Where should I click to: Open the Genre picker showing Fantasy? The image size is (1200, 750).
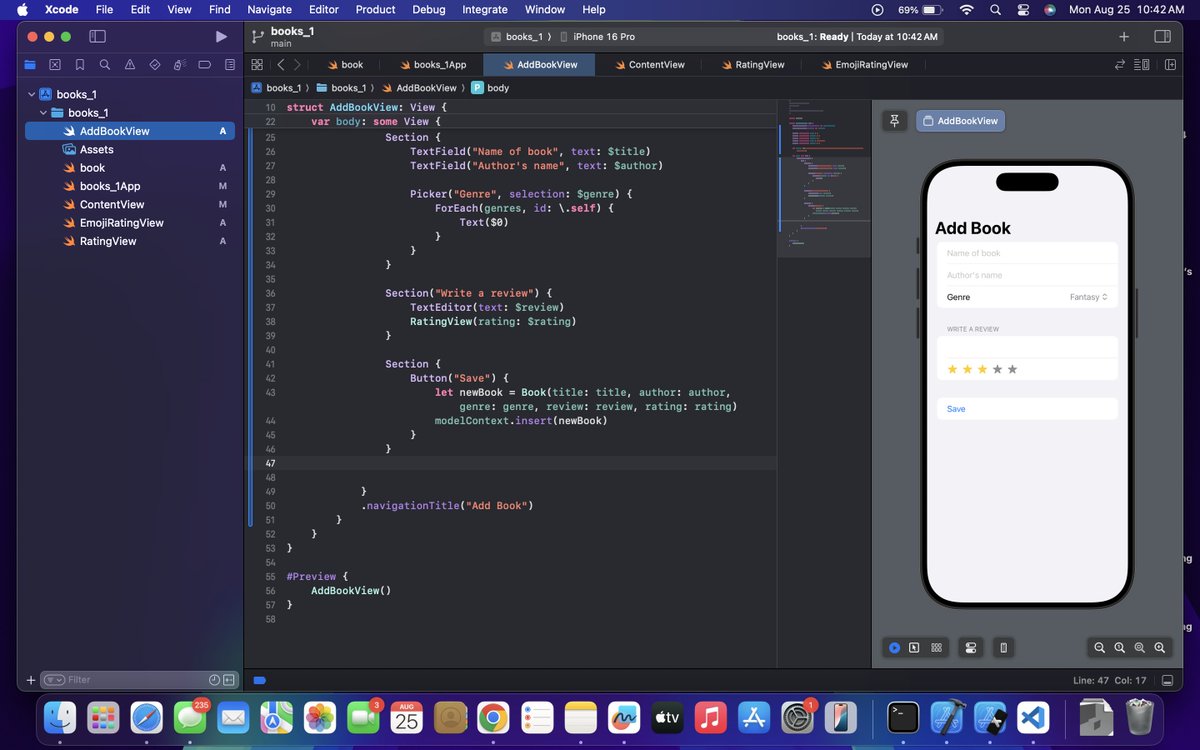[1089, 297]
